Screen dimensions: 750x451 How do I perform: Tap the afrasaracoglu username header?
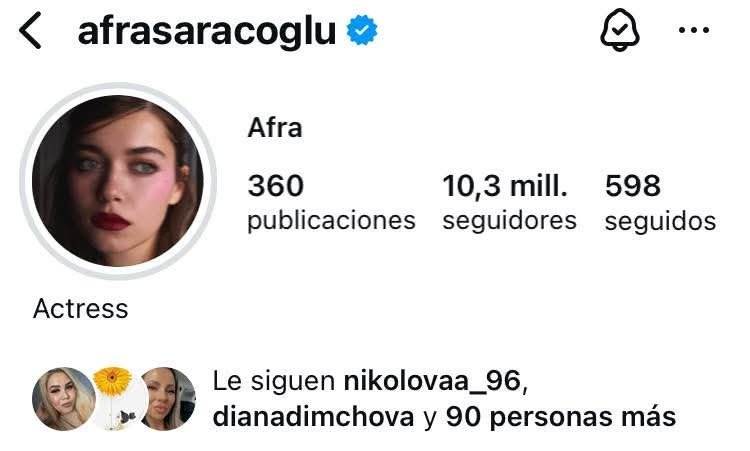(x=207, y=32)
